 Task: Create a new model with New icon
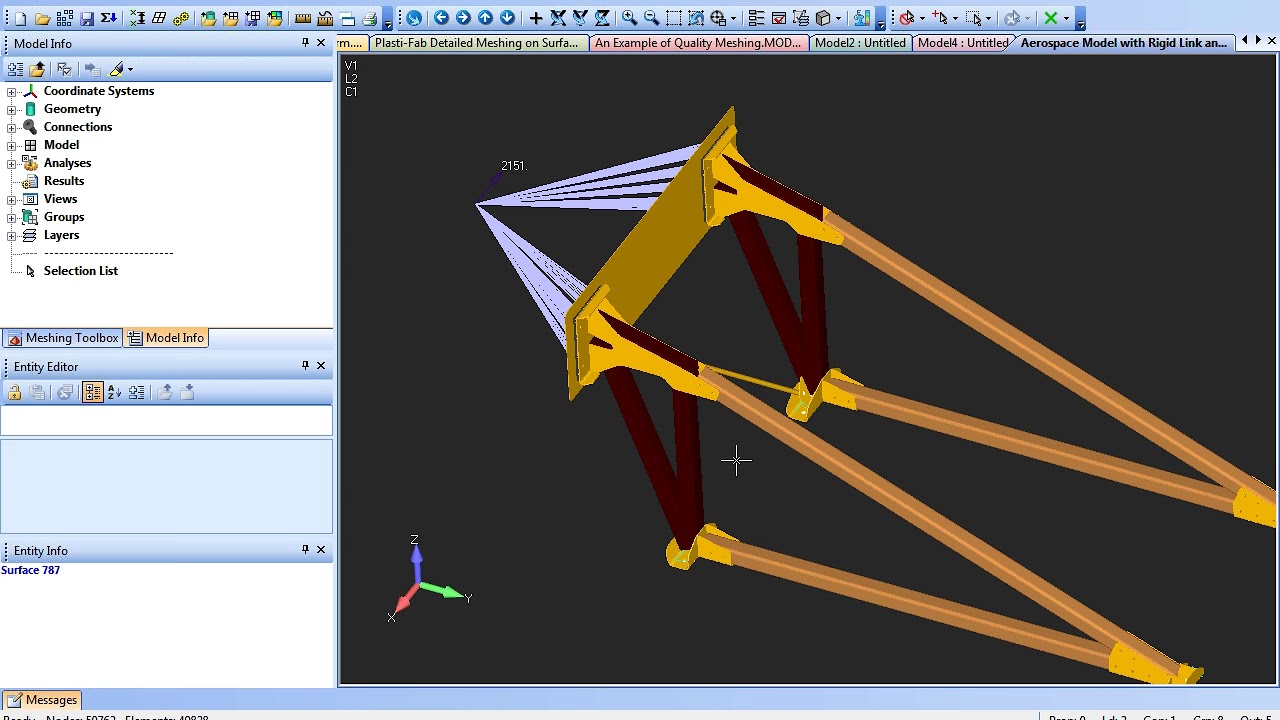[x=20, y=18]
